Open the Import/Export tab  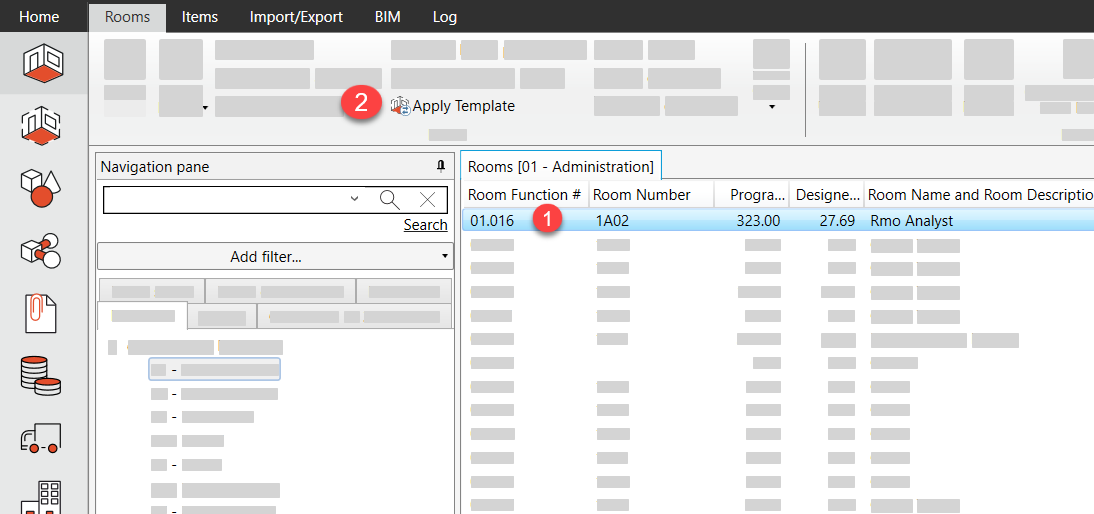(x=296, y=17)
